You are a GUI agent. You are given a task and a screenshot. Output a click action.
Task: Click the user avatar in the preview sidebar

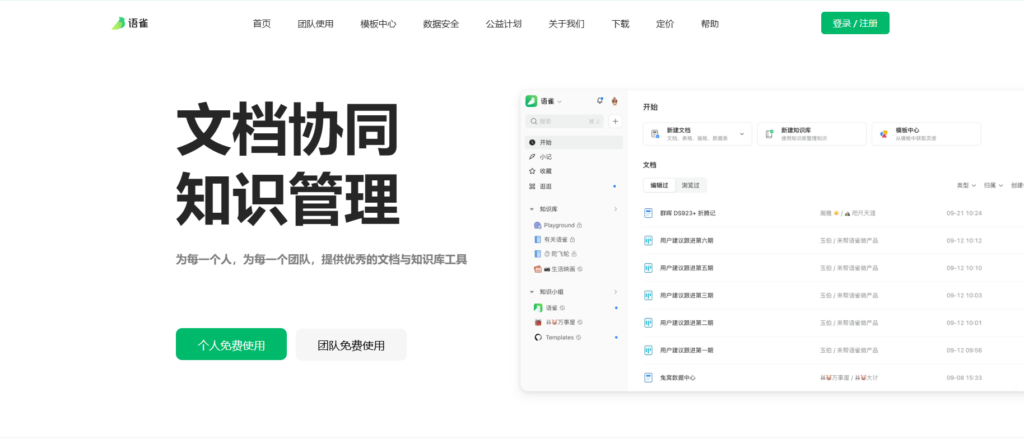point(615,101)
